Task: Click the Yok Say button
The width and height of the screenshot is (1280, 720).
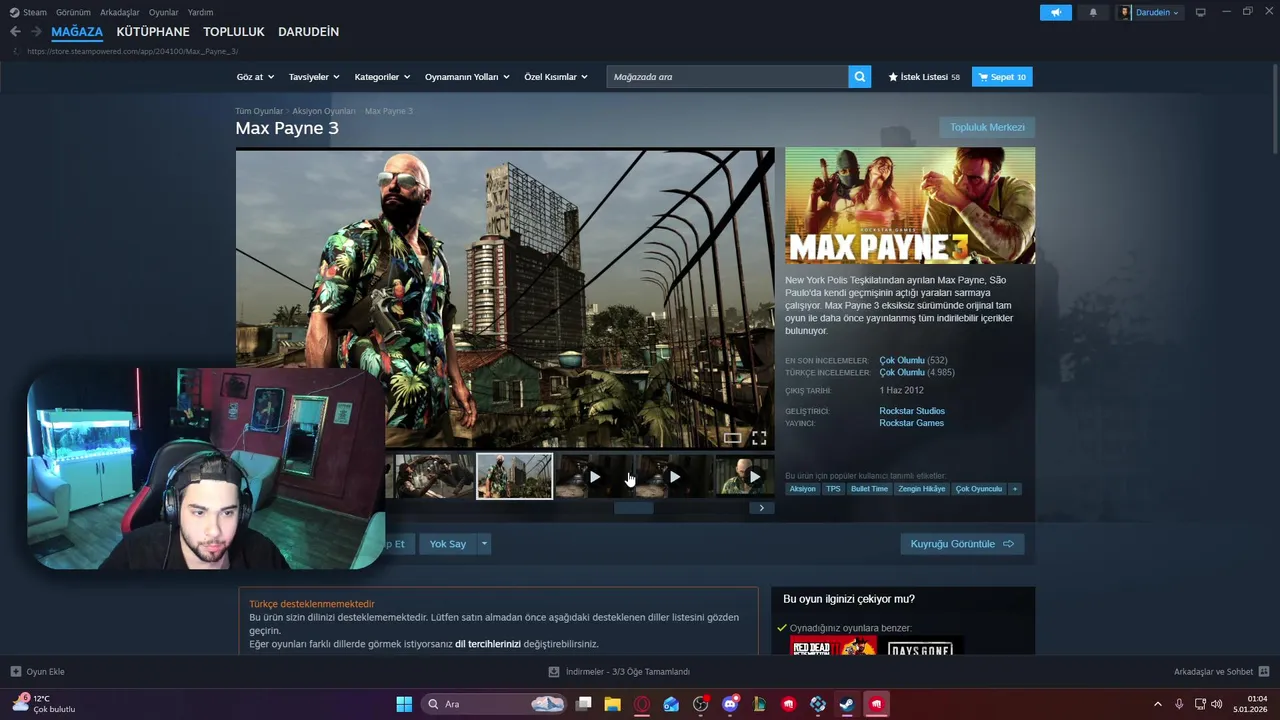Action: [448, 544]
